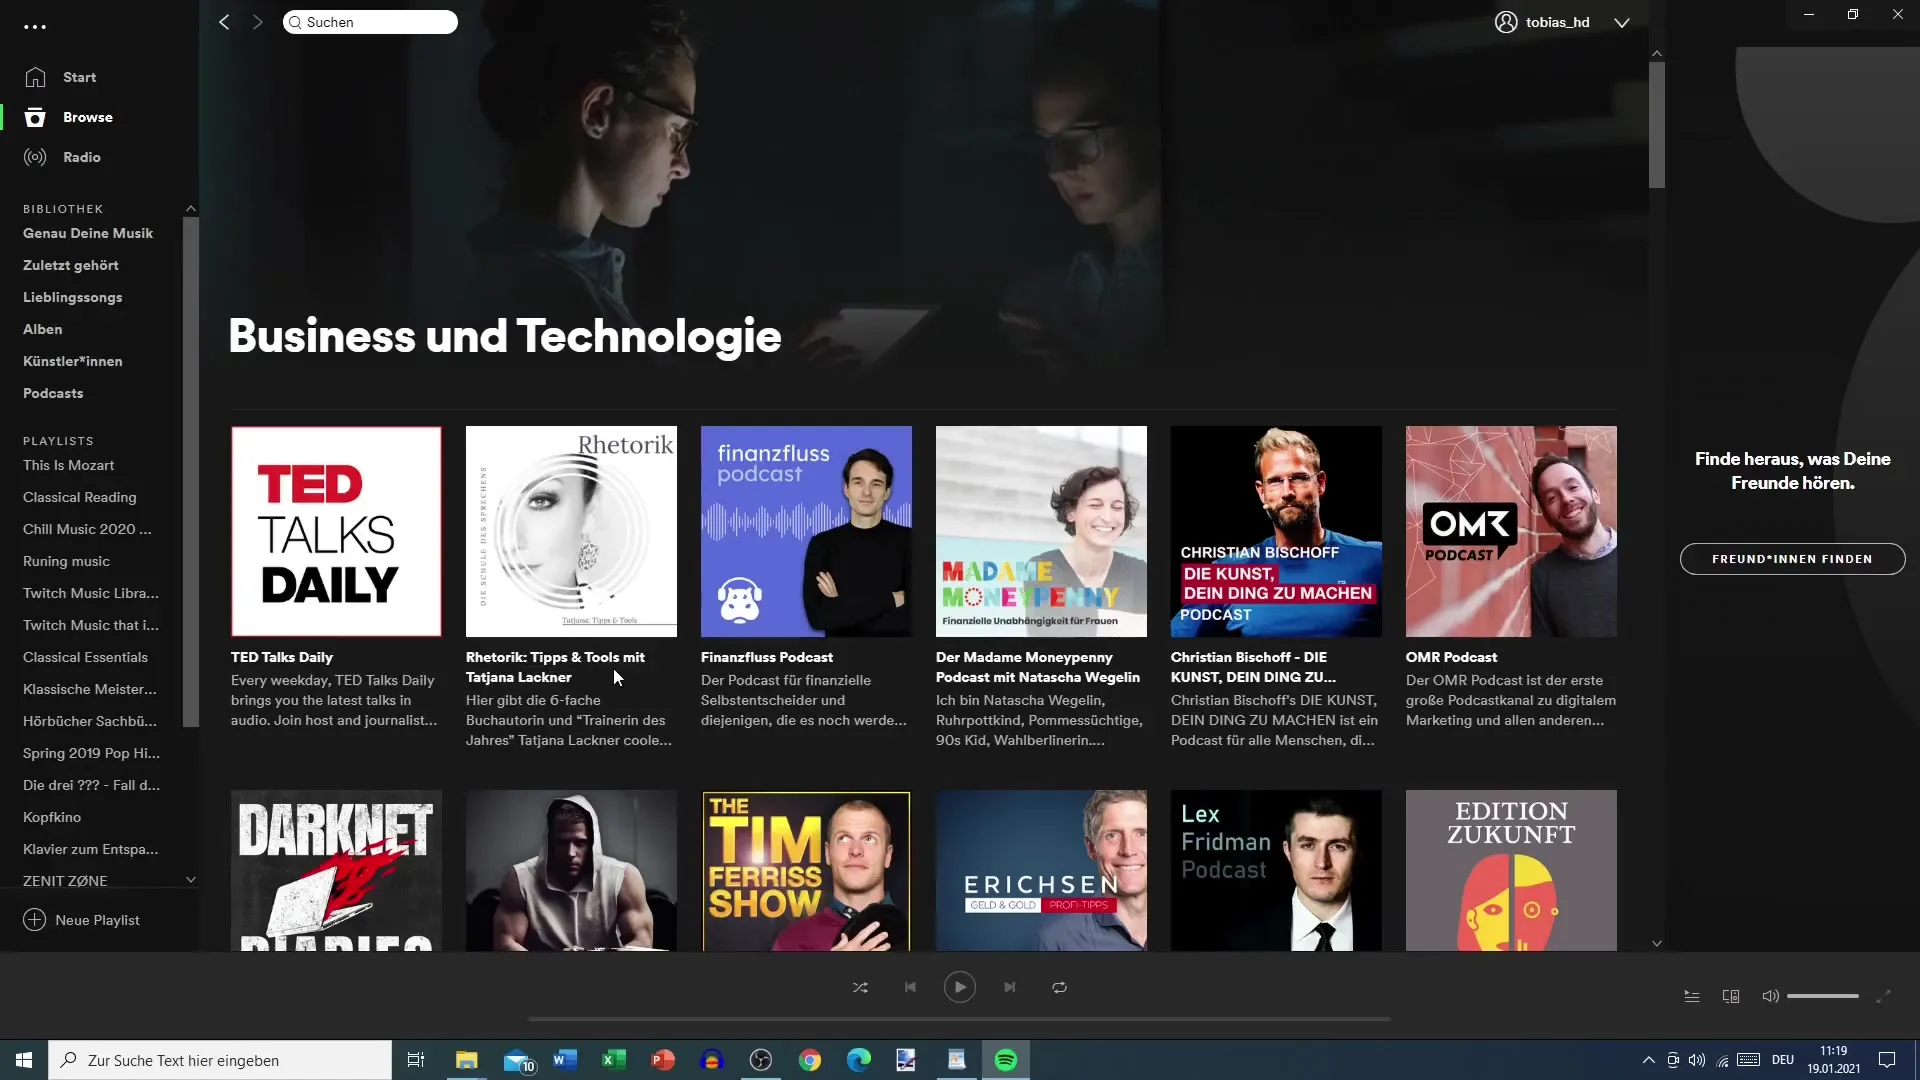Click the track progress bar
1920x1080 pixels.
(959, 1019)
